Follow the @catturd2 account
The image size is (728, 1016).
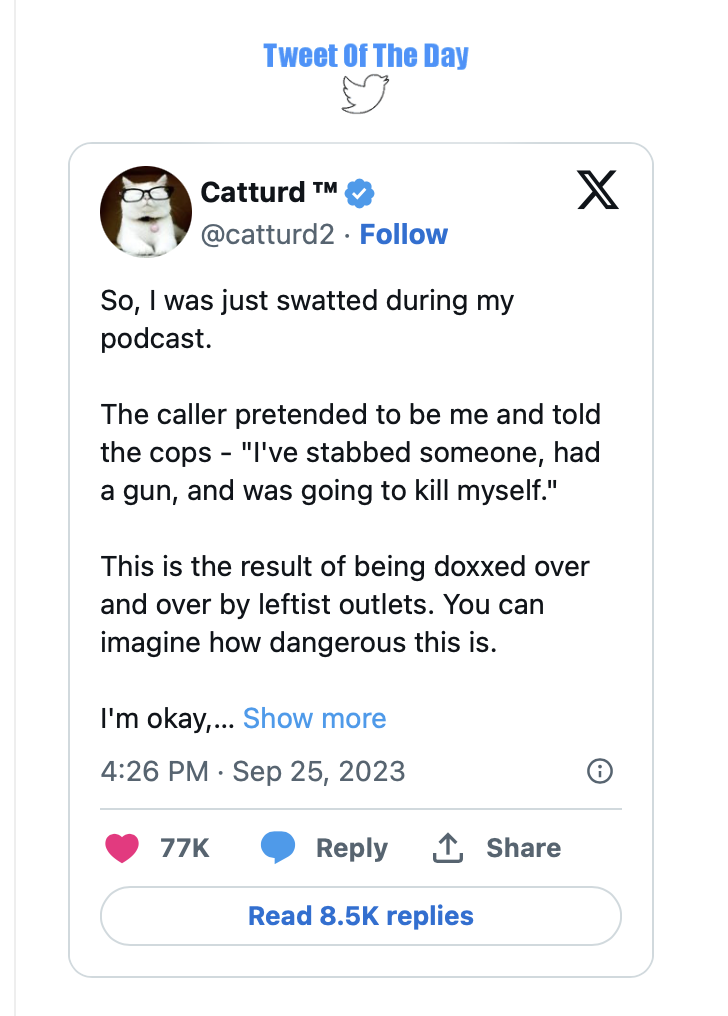[x=404, y=235]
